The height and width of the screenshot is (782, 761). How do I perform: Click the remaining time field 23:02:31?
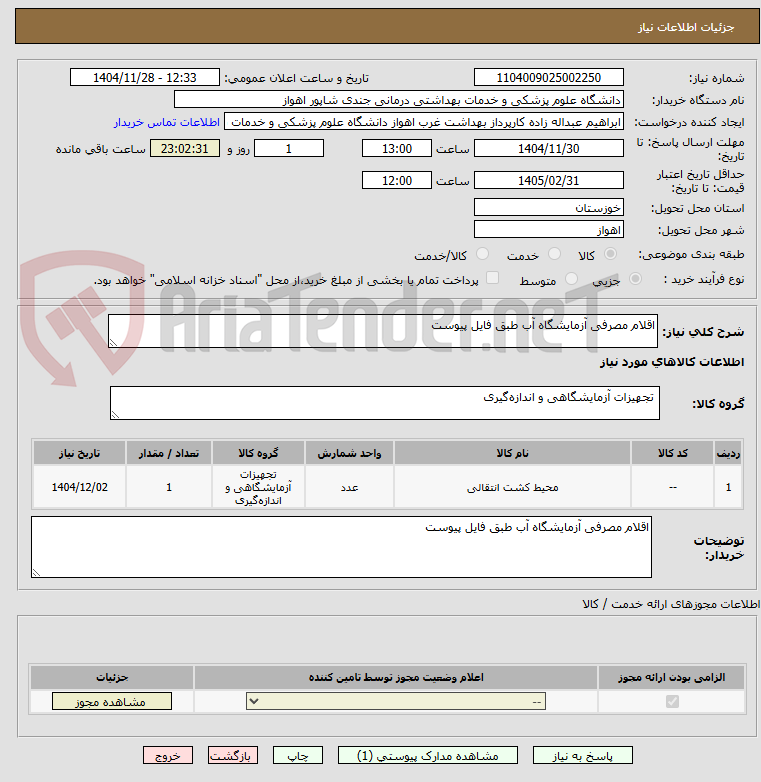click(185, 149)
